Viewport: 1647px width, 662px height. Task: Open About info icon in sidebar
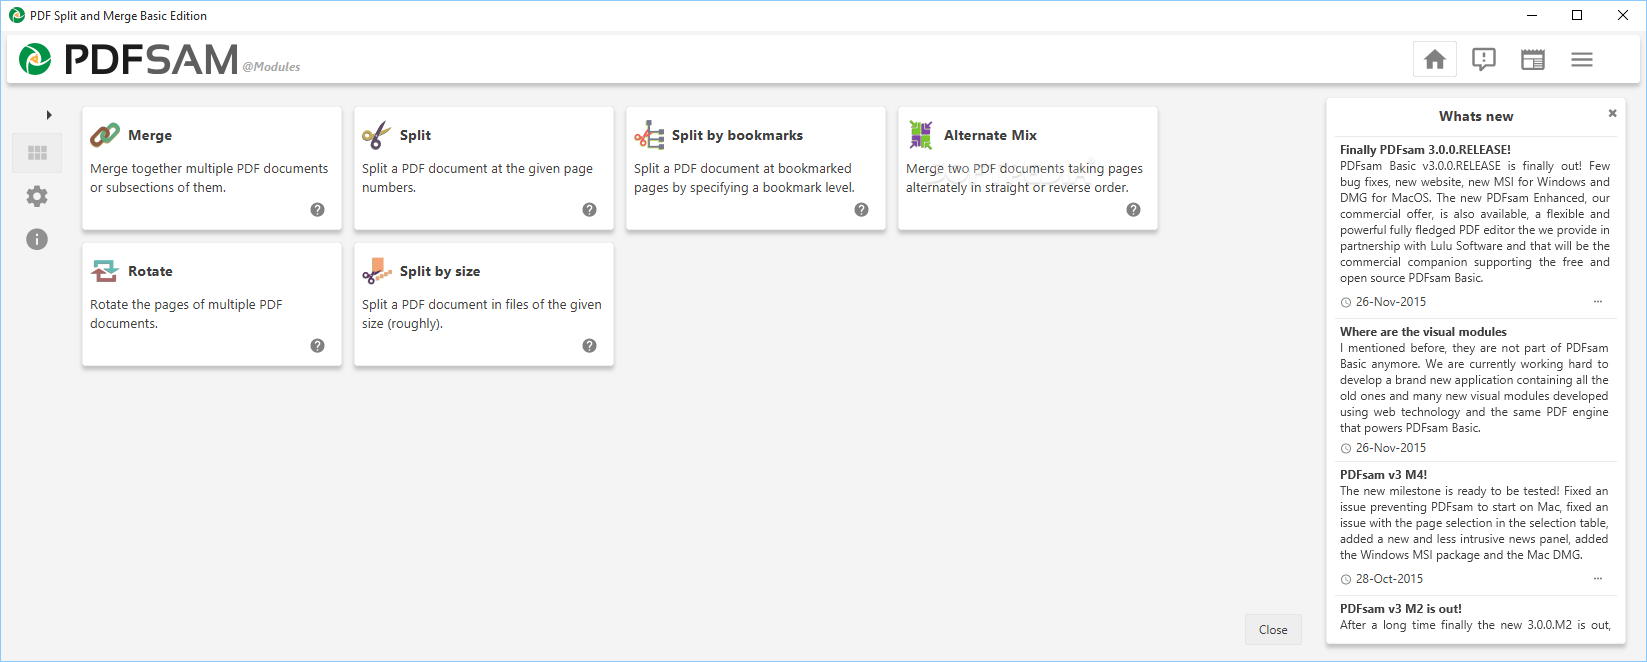[x=37, y=239]
